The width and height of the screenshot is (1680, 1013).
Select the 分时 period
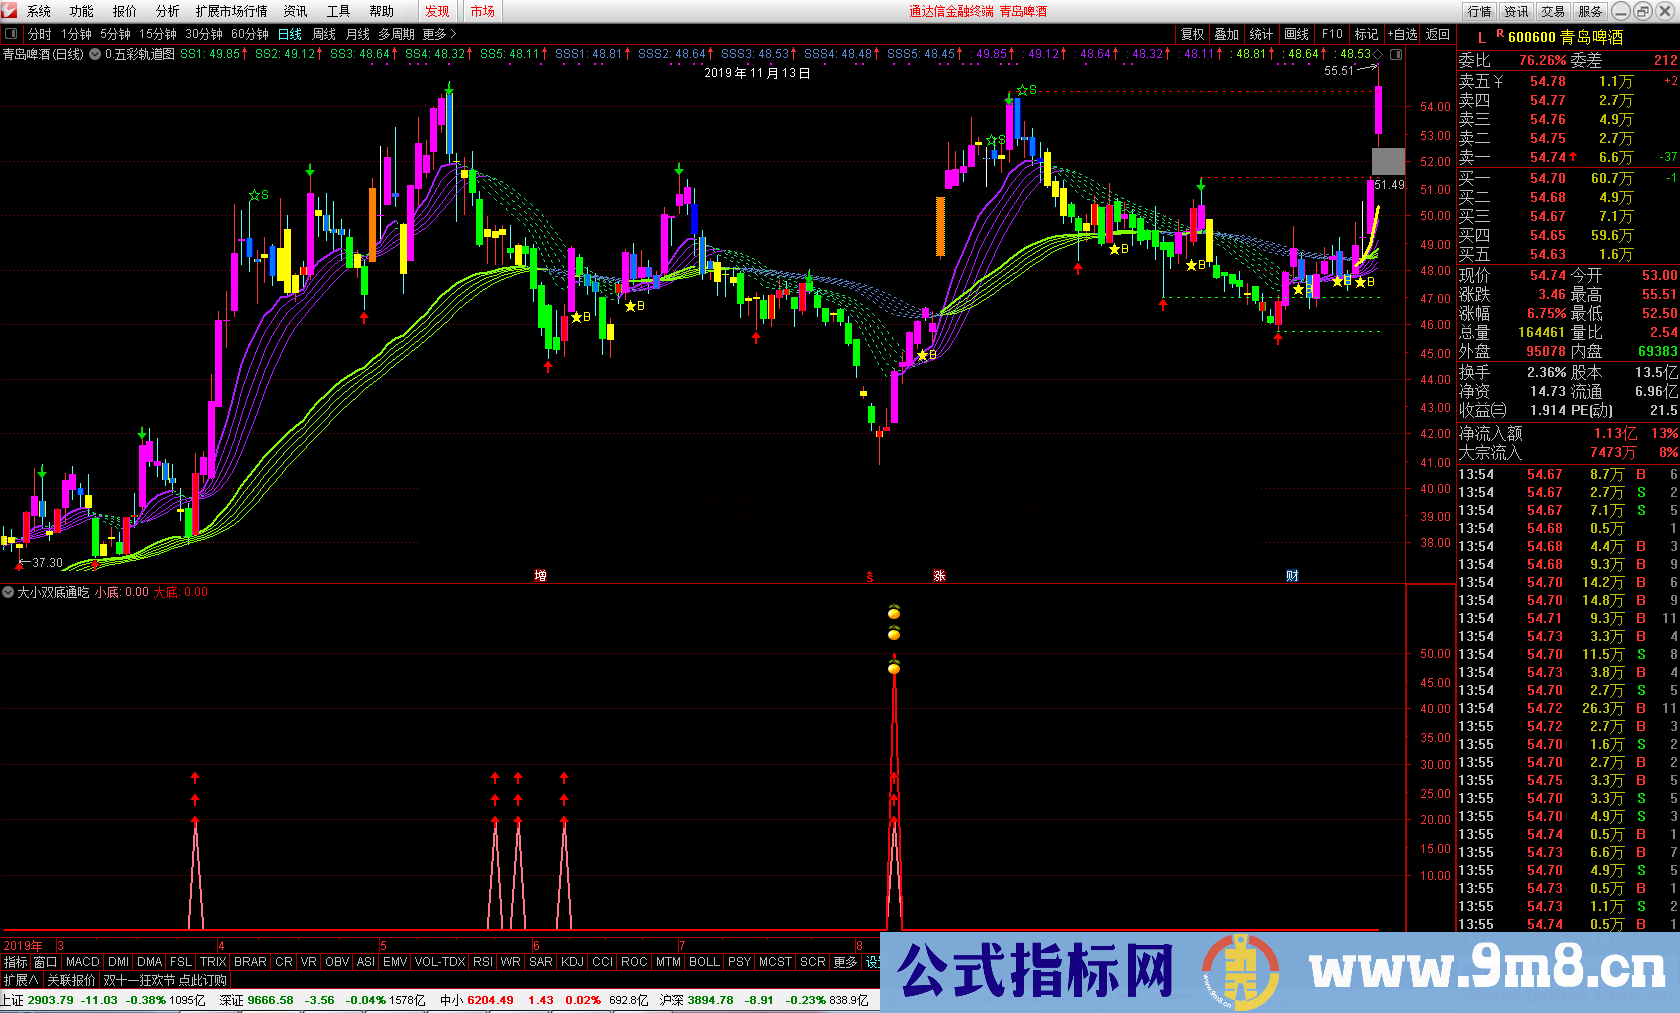pyautogui.click(x=39, y=34)
